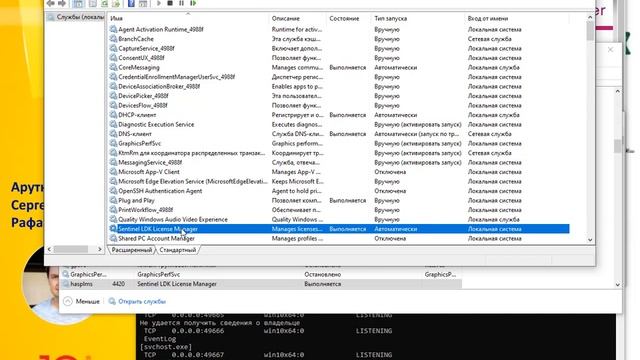Screen dimensions: 640x360
Task: Sort by the Тип запуска column header
Action: point(418,18)
